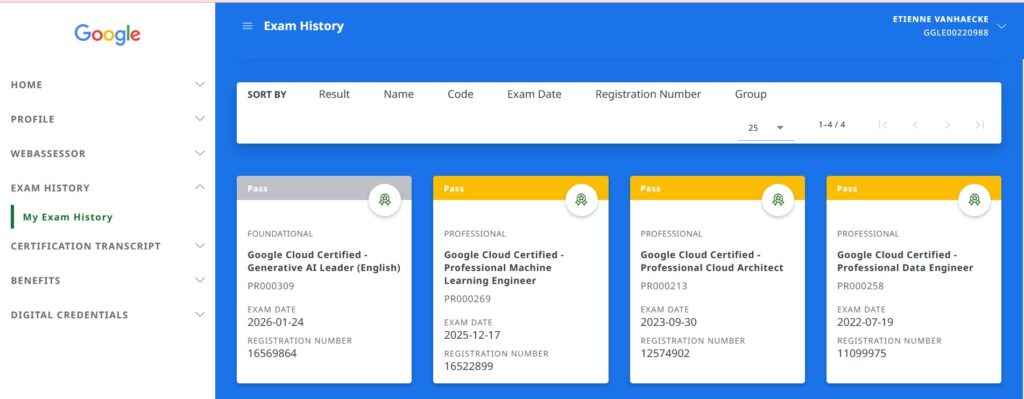
Task: Click the exam code PR000269
Action: (468, 299)
